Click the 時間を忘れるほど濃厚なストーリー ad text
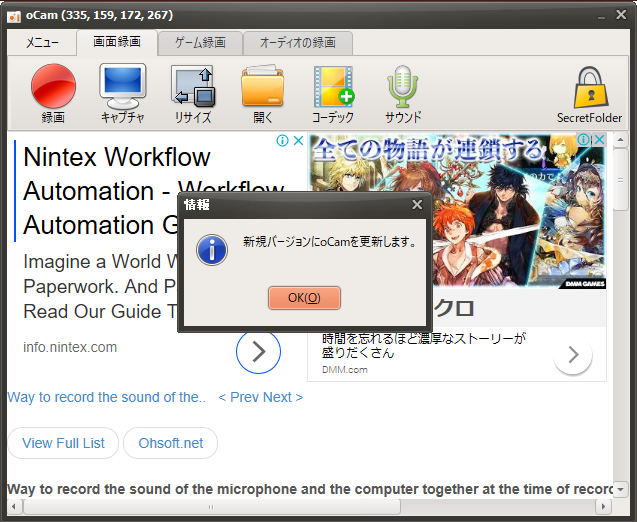 pyautogui.click(x=424, y=345)
